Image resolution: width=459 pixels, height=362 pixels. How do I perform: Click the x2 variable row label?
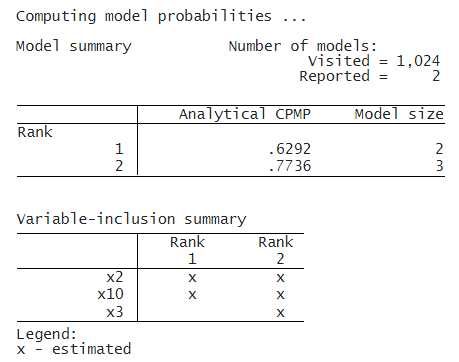click(115, 277)
